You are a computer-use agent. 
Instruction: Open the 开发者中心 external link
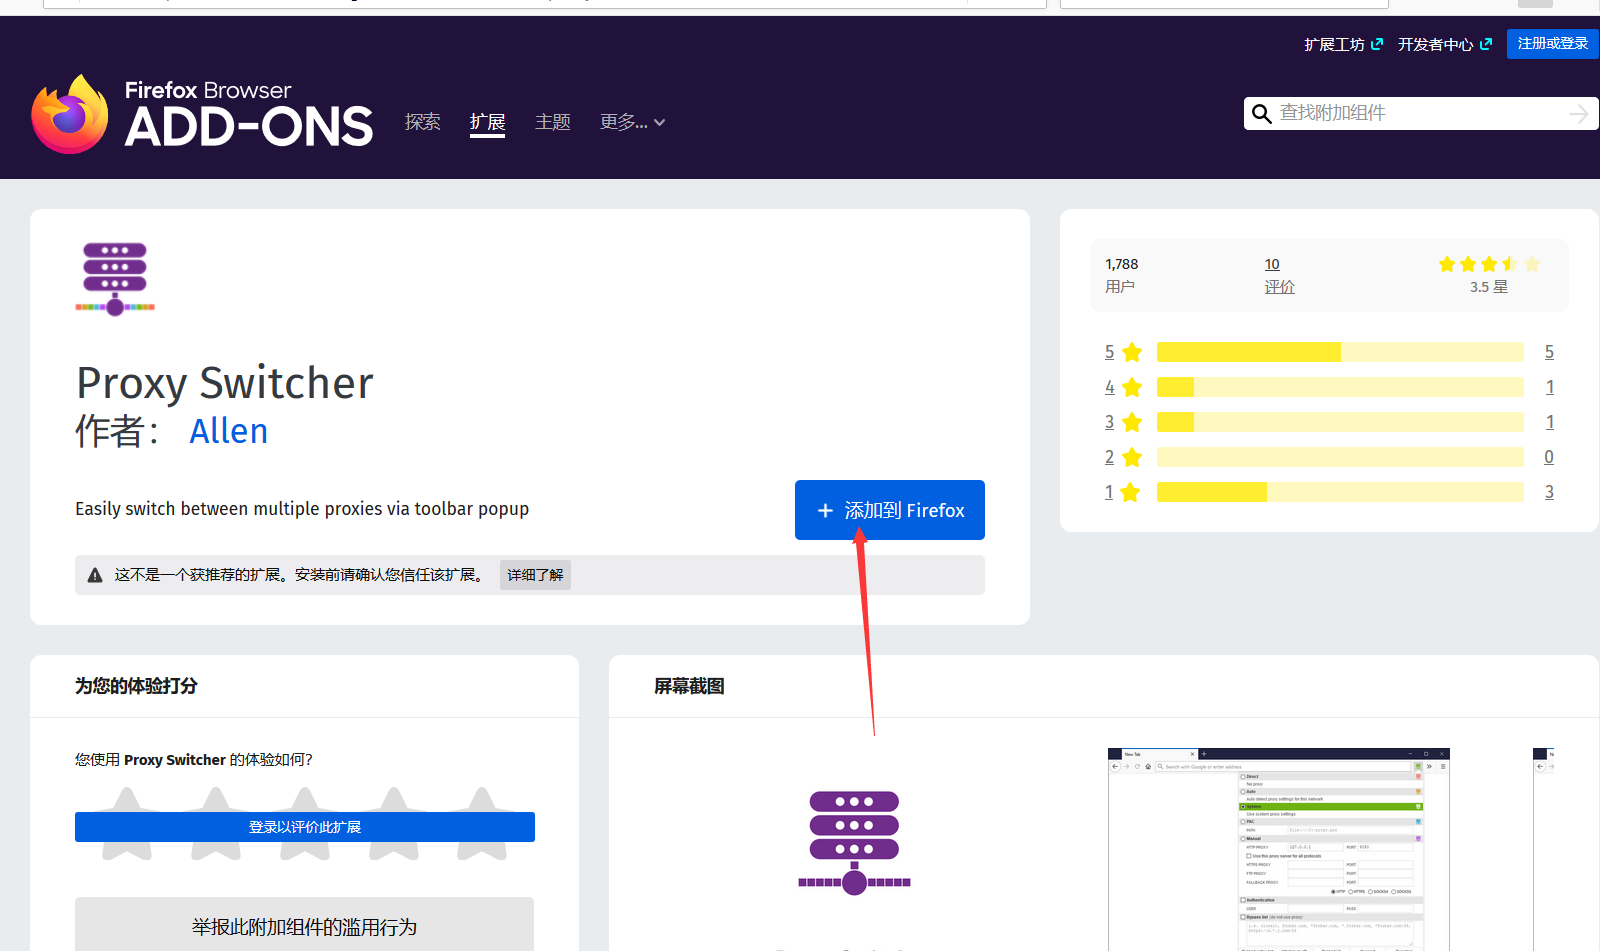(1445, 44)
